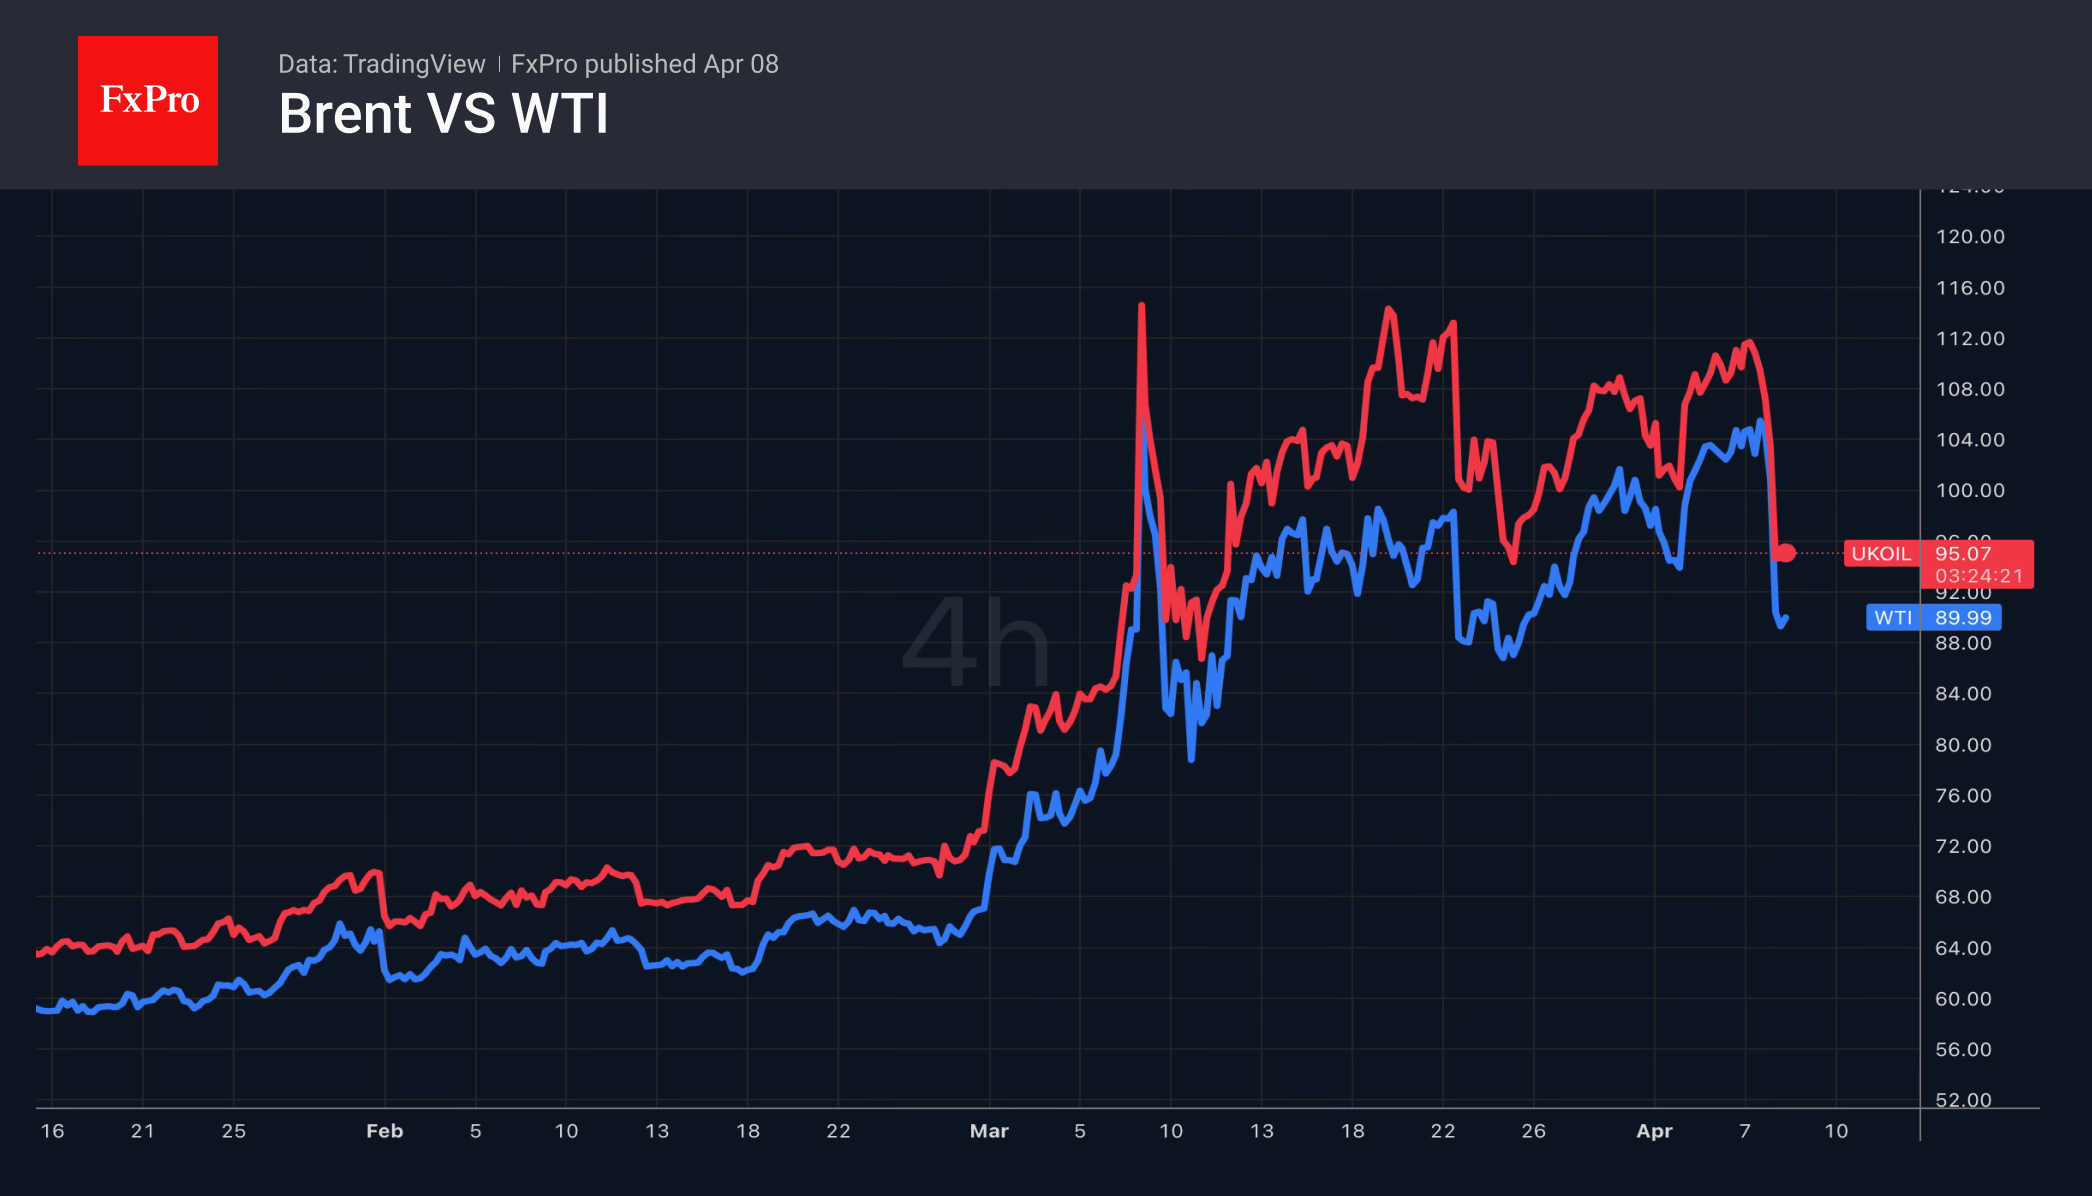Click the red dot ending the Brent line
Image resolution: width=2092 pixels, height=1196 pixels.
[x=1786, y=553]
